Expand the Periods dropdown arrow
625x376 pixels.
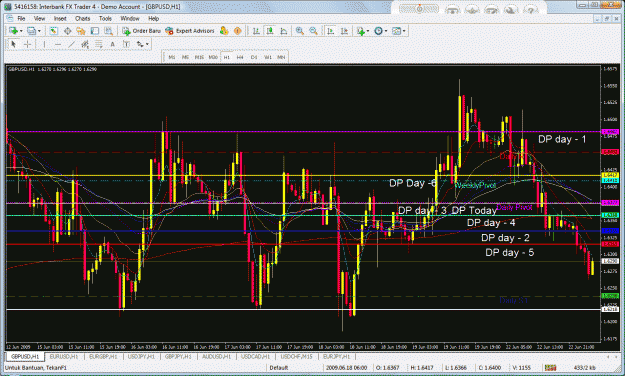(385, 31)
